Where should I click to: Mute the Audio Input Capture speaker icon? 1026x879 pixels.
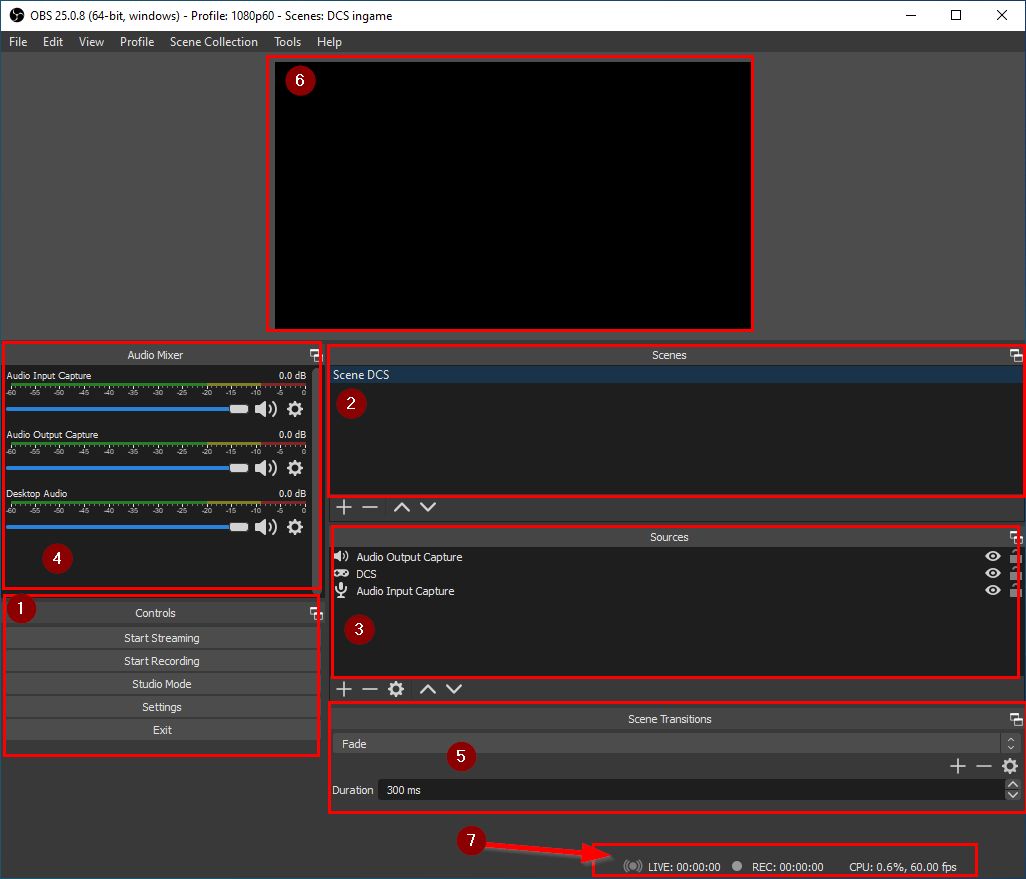tap(265, 409)
